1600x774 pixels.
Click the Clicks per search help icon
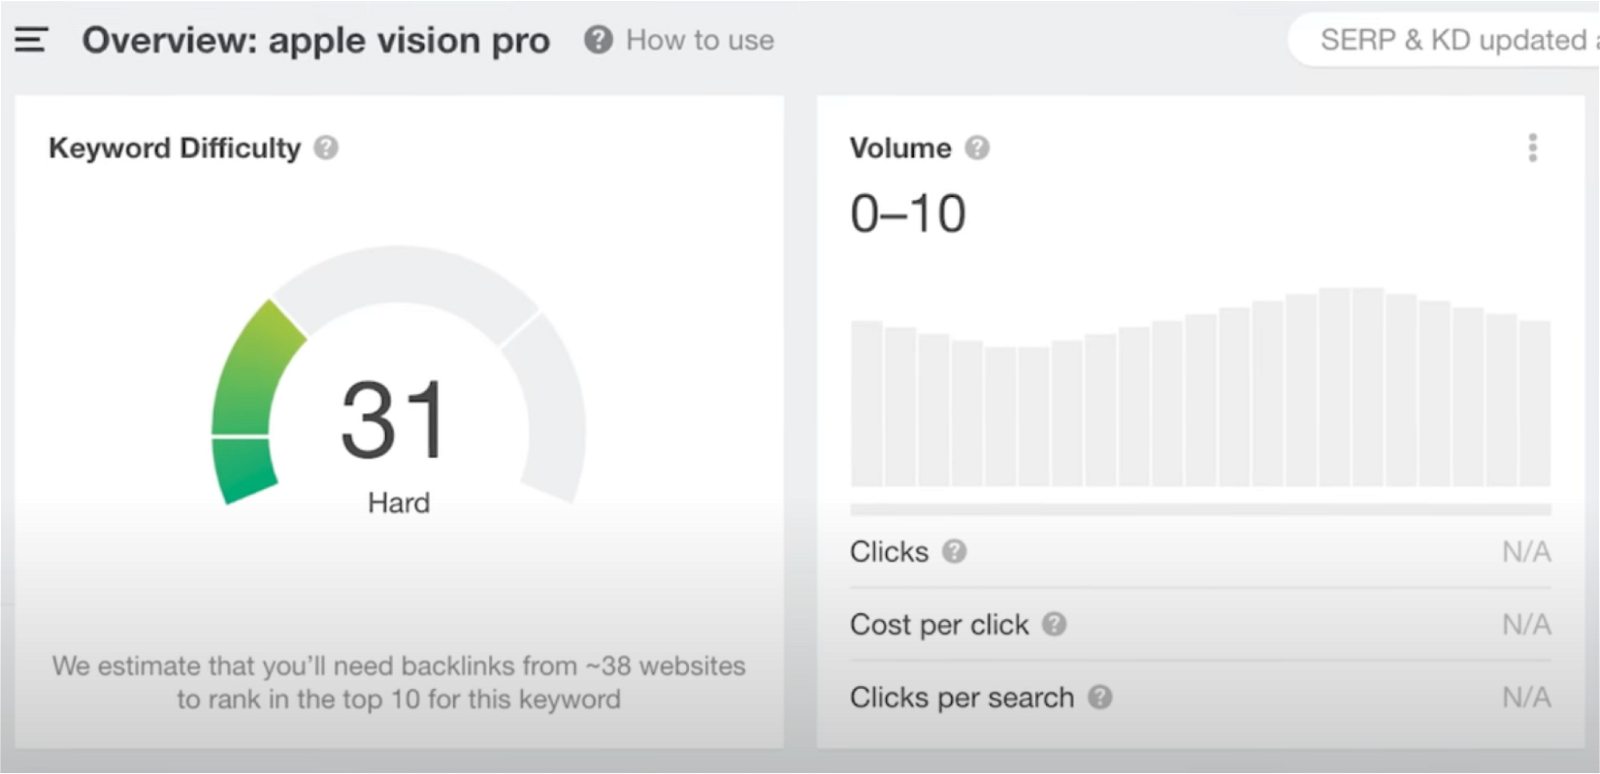[x=1100, y=697]
